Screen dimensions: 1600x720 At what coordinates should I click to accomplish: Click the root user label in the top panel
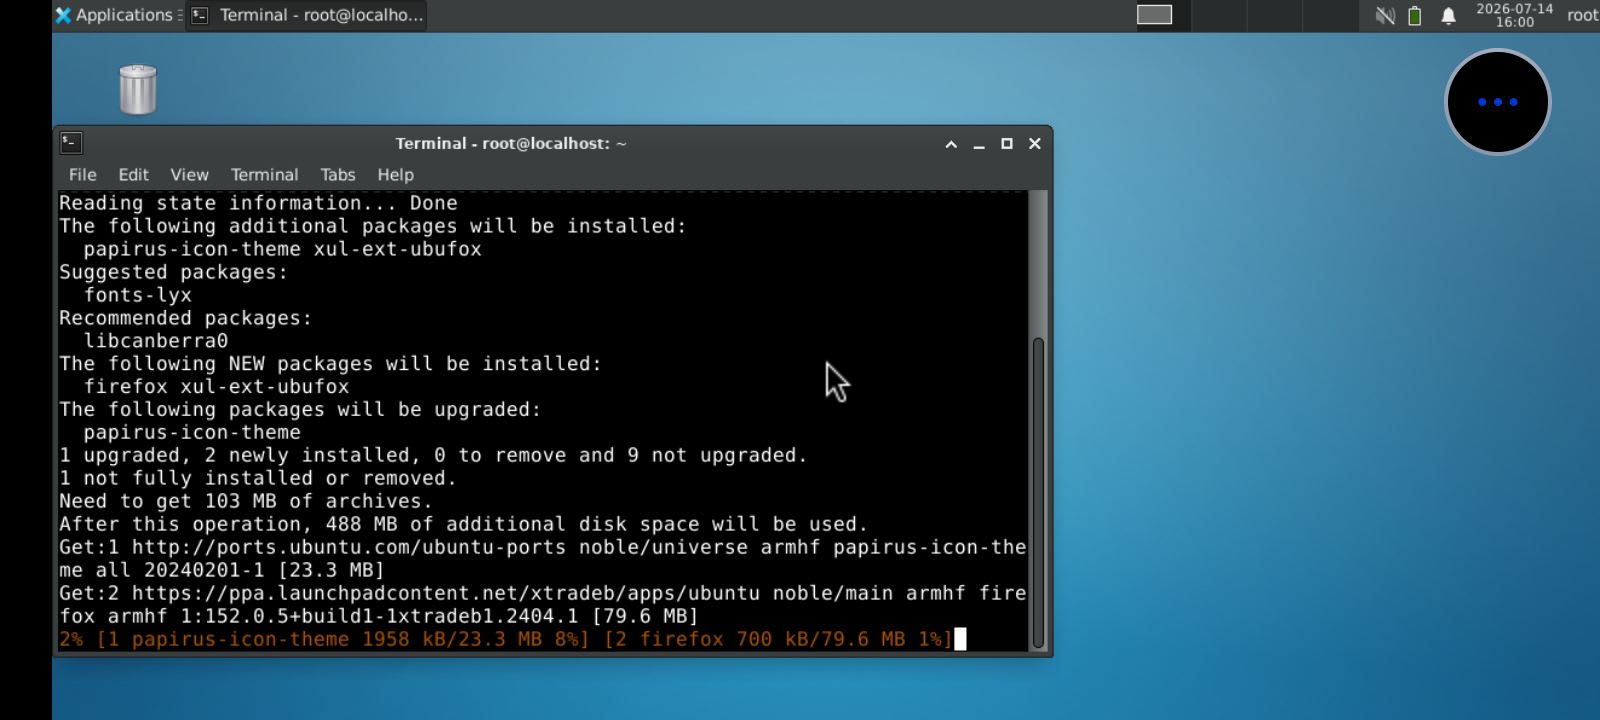coord(1582,15)
